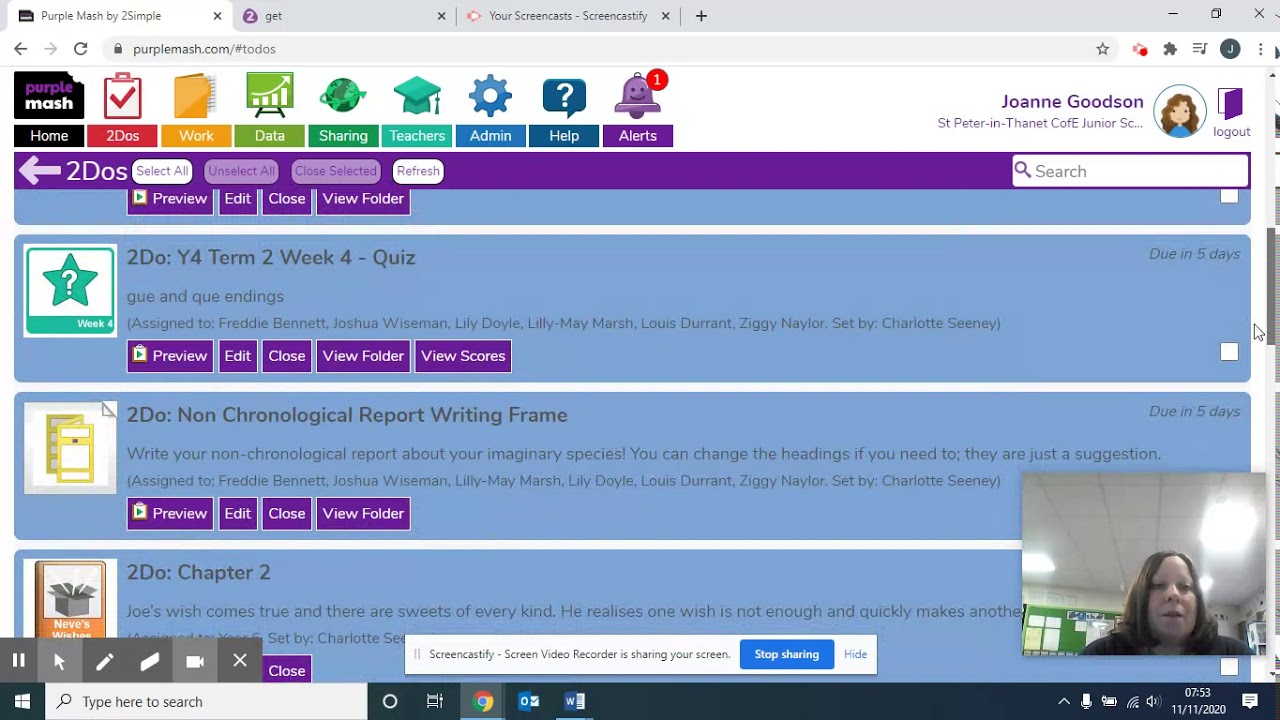
Task: Open Word from the taskbar
Action: (575, 701)
